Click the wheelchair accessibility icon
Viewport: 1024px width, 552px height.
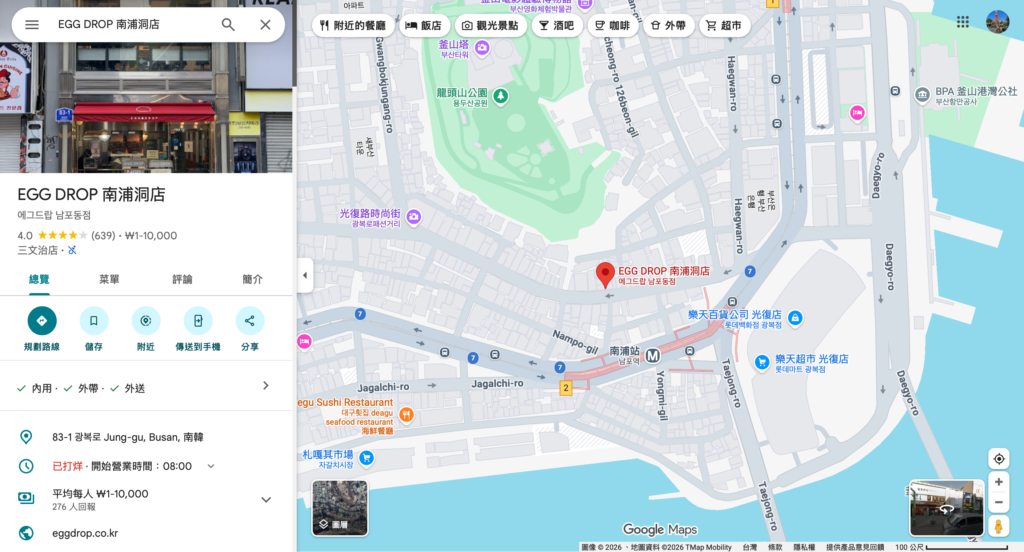click(x=72, y=250)
